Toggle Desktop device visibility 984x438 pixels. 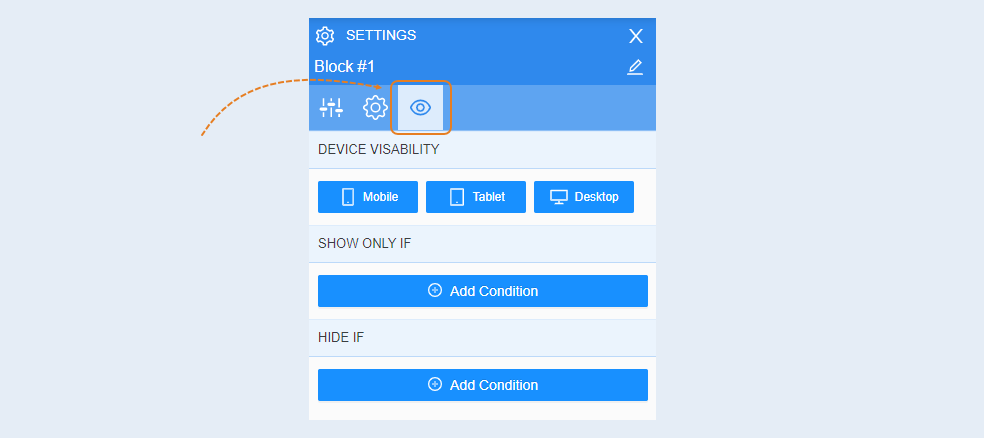click(x=584, y=197)
